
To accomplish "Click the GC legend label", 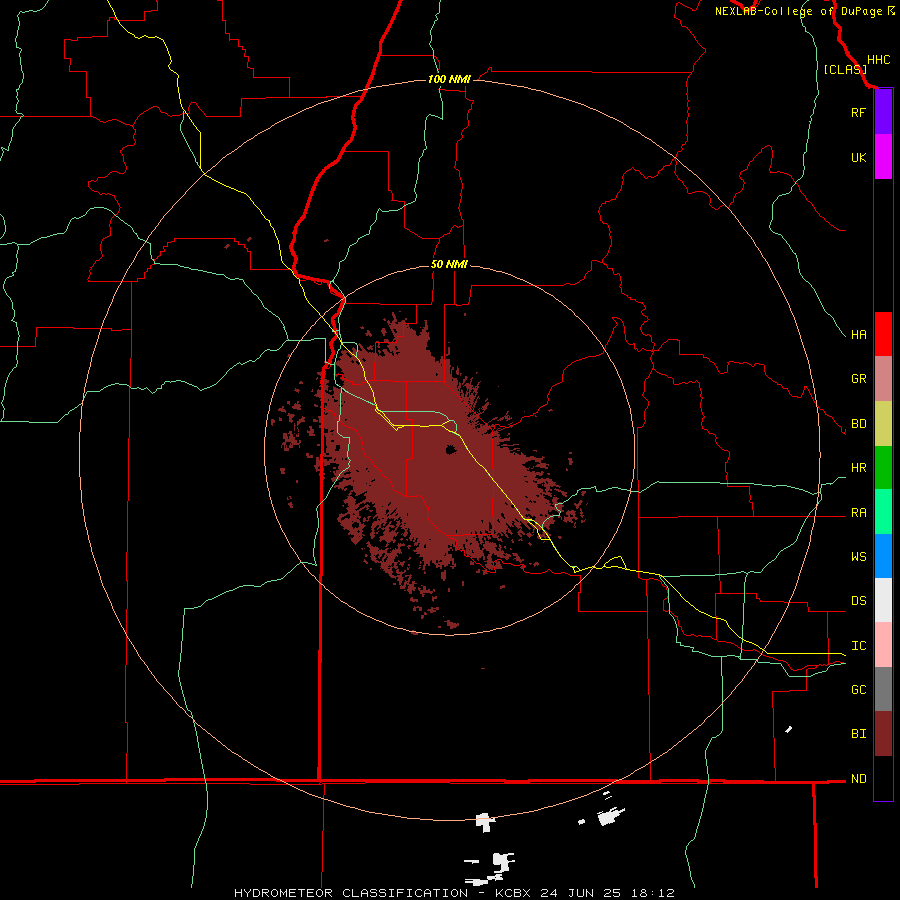I will 858,689.
